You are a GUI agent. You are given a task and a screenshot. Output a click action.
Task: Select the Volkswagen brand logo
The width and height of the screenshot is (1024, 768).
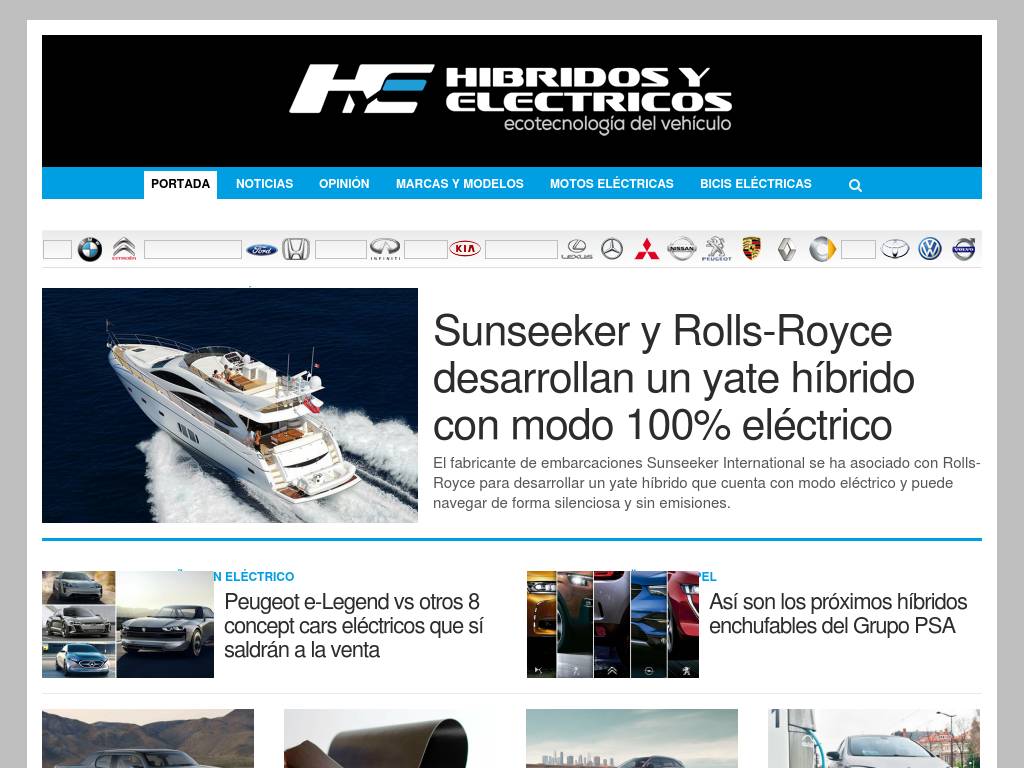point(930,250)
